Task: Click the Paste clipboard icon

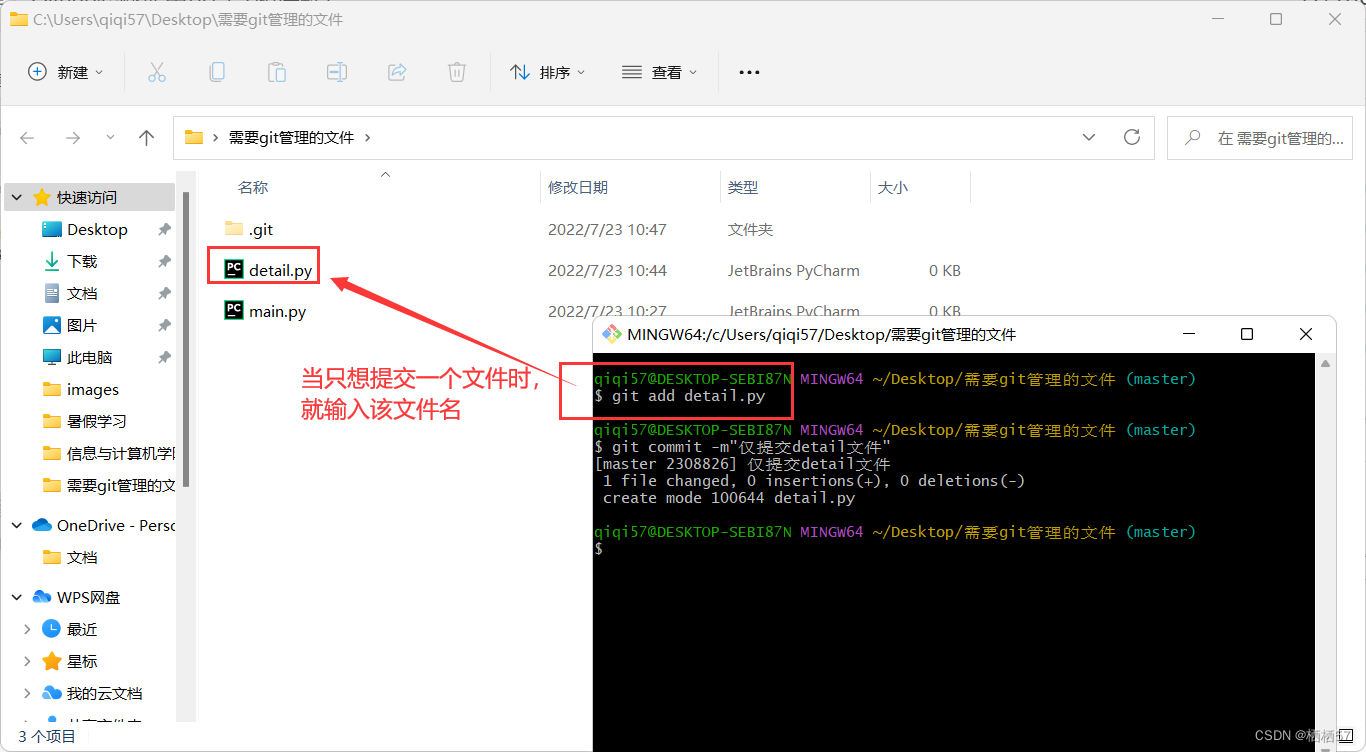Action: click(x=277, y=72)
